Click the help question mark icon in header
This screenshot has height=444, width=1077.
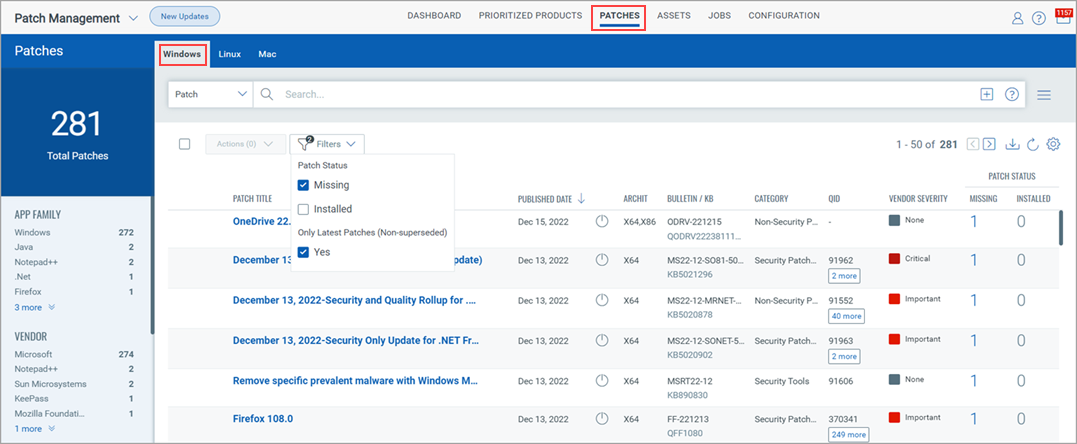click(x=1039, y=18)
